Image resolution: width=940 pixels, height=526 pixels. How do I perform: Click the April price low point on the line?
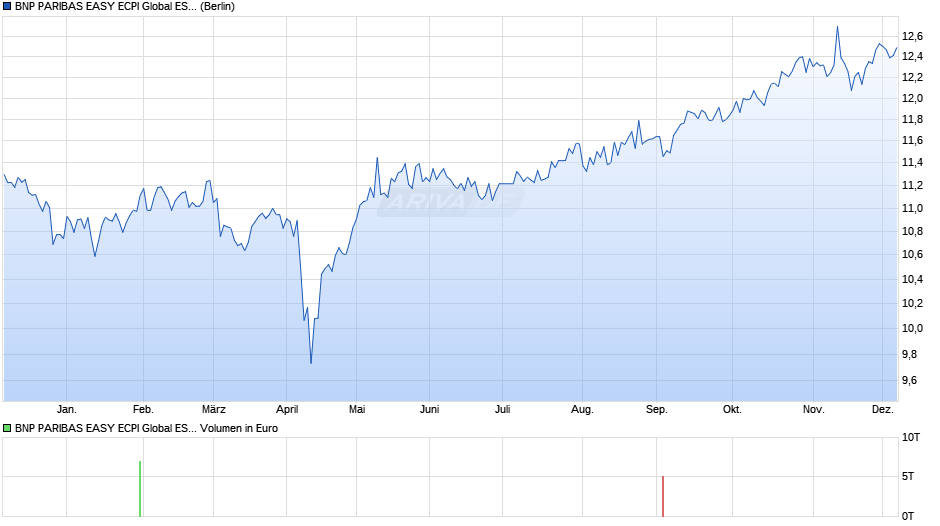pyautogui.click(x=311, y=363)
